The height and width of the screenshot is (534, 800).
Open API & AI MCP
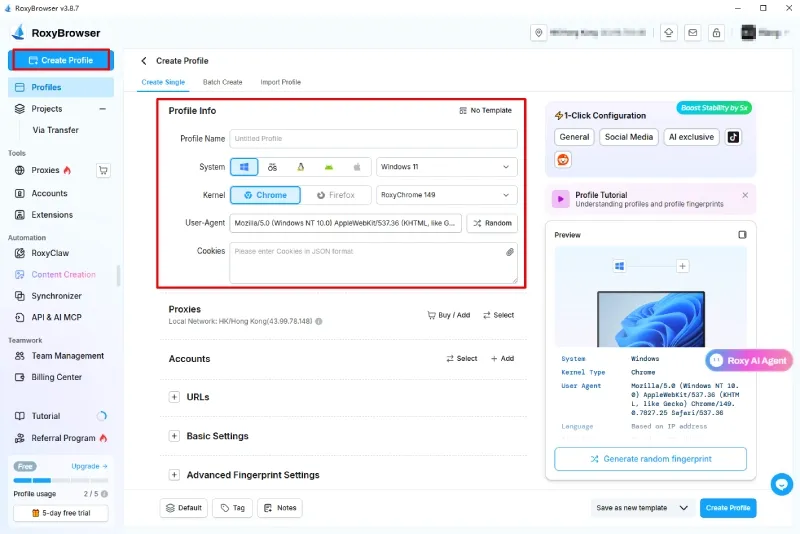56,317
